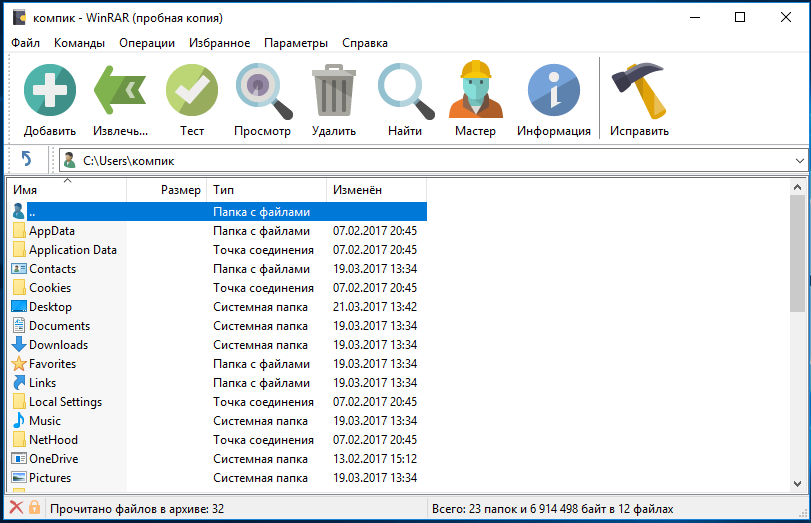
Task: Open the Операции menu
Action: [147, 43]
